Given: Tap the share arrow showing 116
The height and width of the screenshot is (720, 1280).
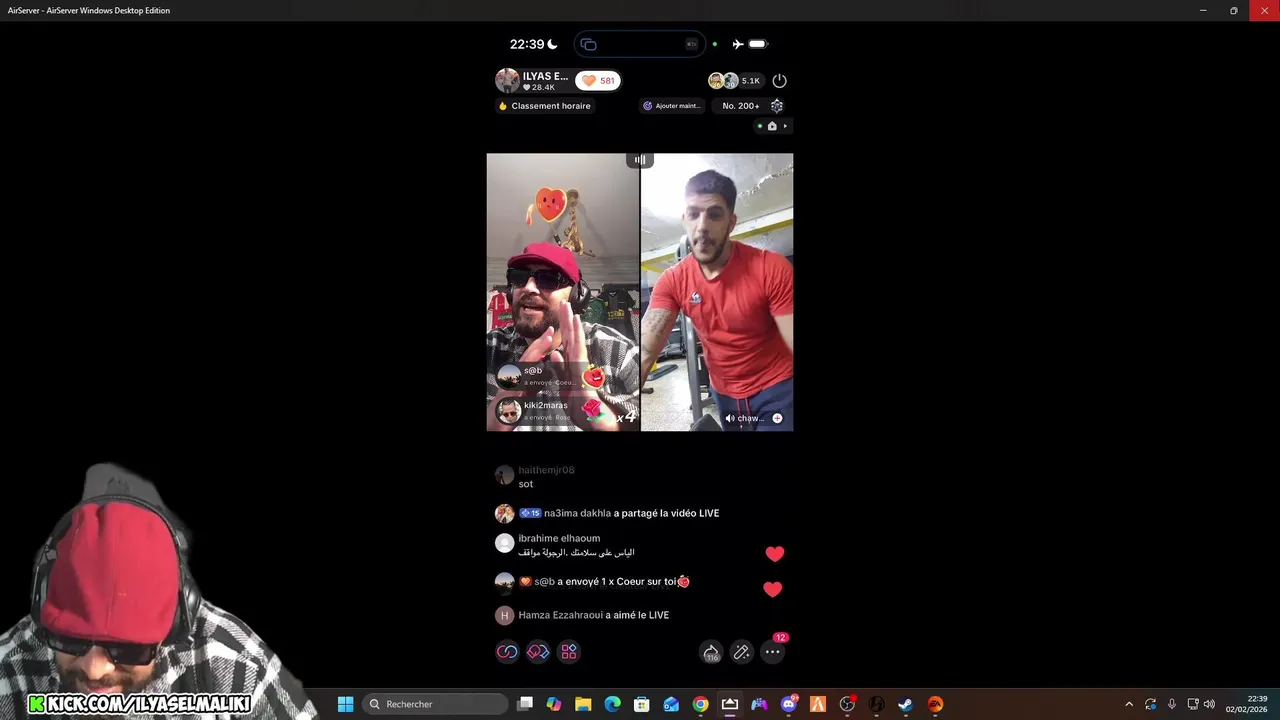Looking at the screenshot, I should tap(711, 652).
